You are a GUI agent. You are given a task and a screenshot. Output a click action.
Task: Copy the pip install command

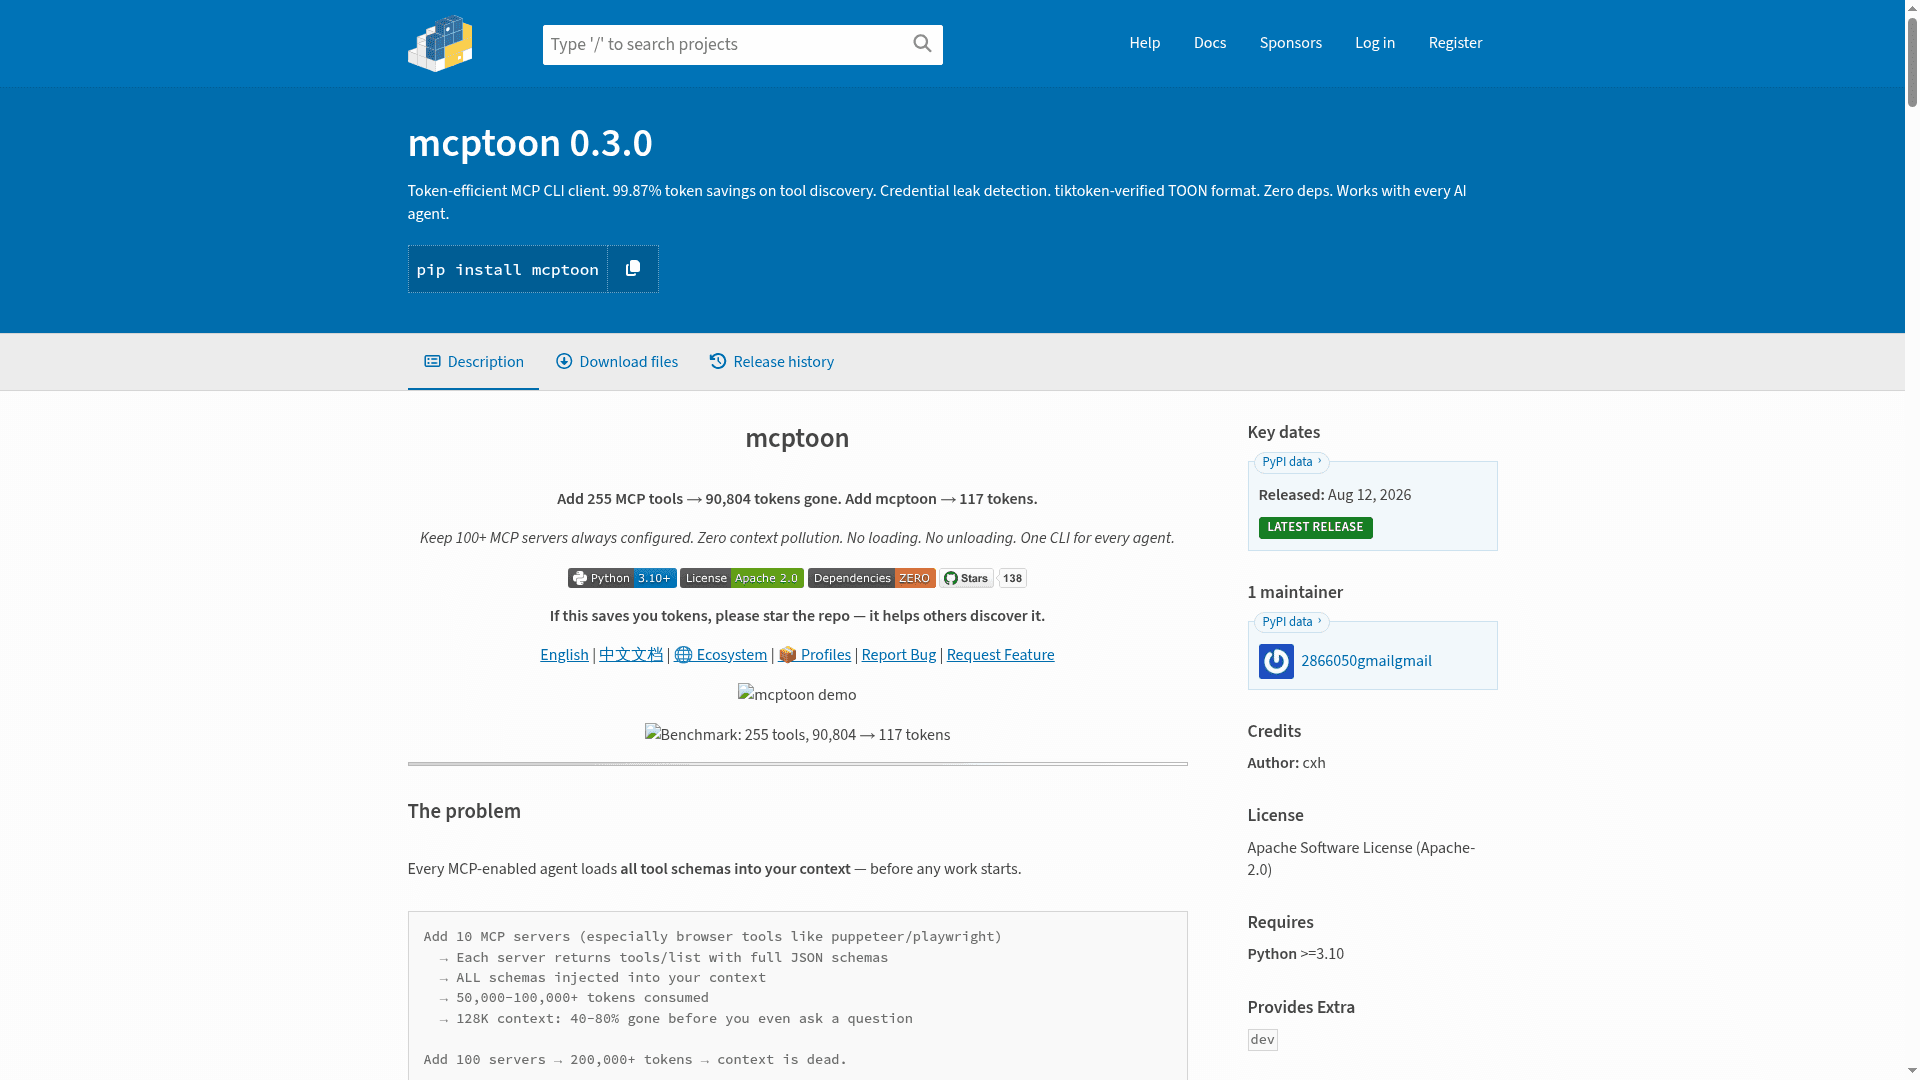pos(633,269)
